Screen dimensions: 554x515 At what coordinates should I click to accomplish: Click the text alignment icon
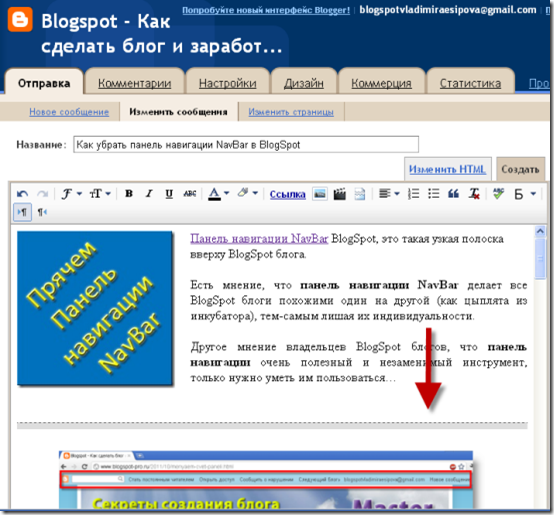pos(385,194)
